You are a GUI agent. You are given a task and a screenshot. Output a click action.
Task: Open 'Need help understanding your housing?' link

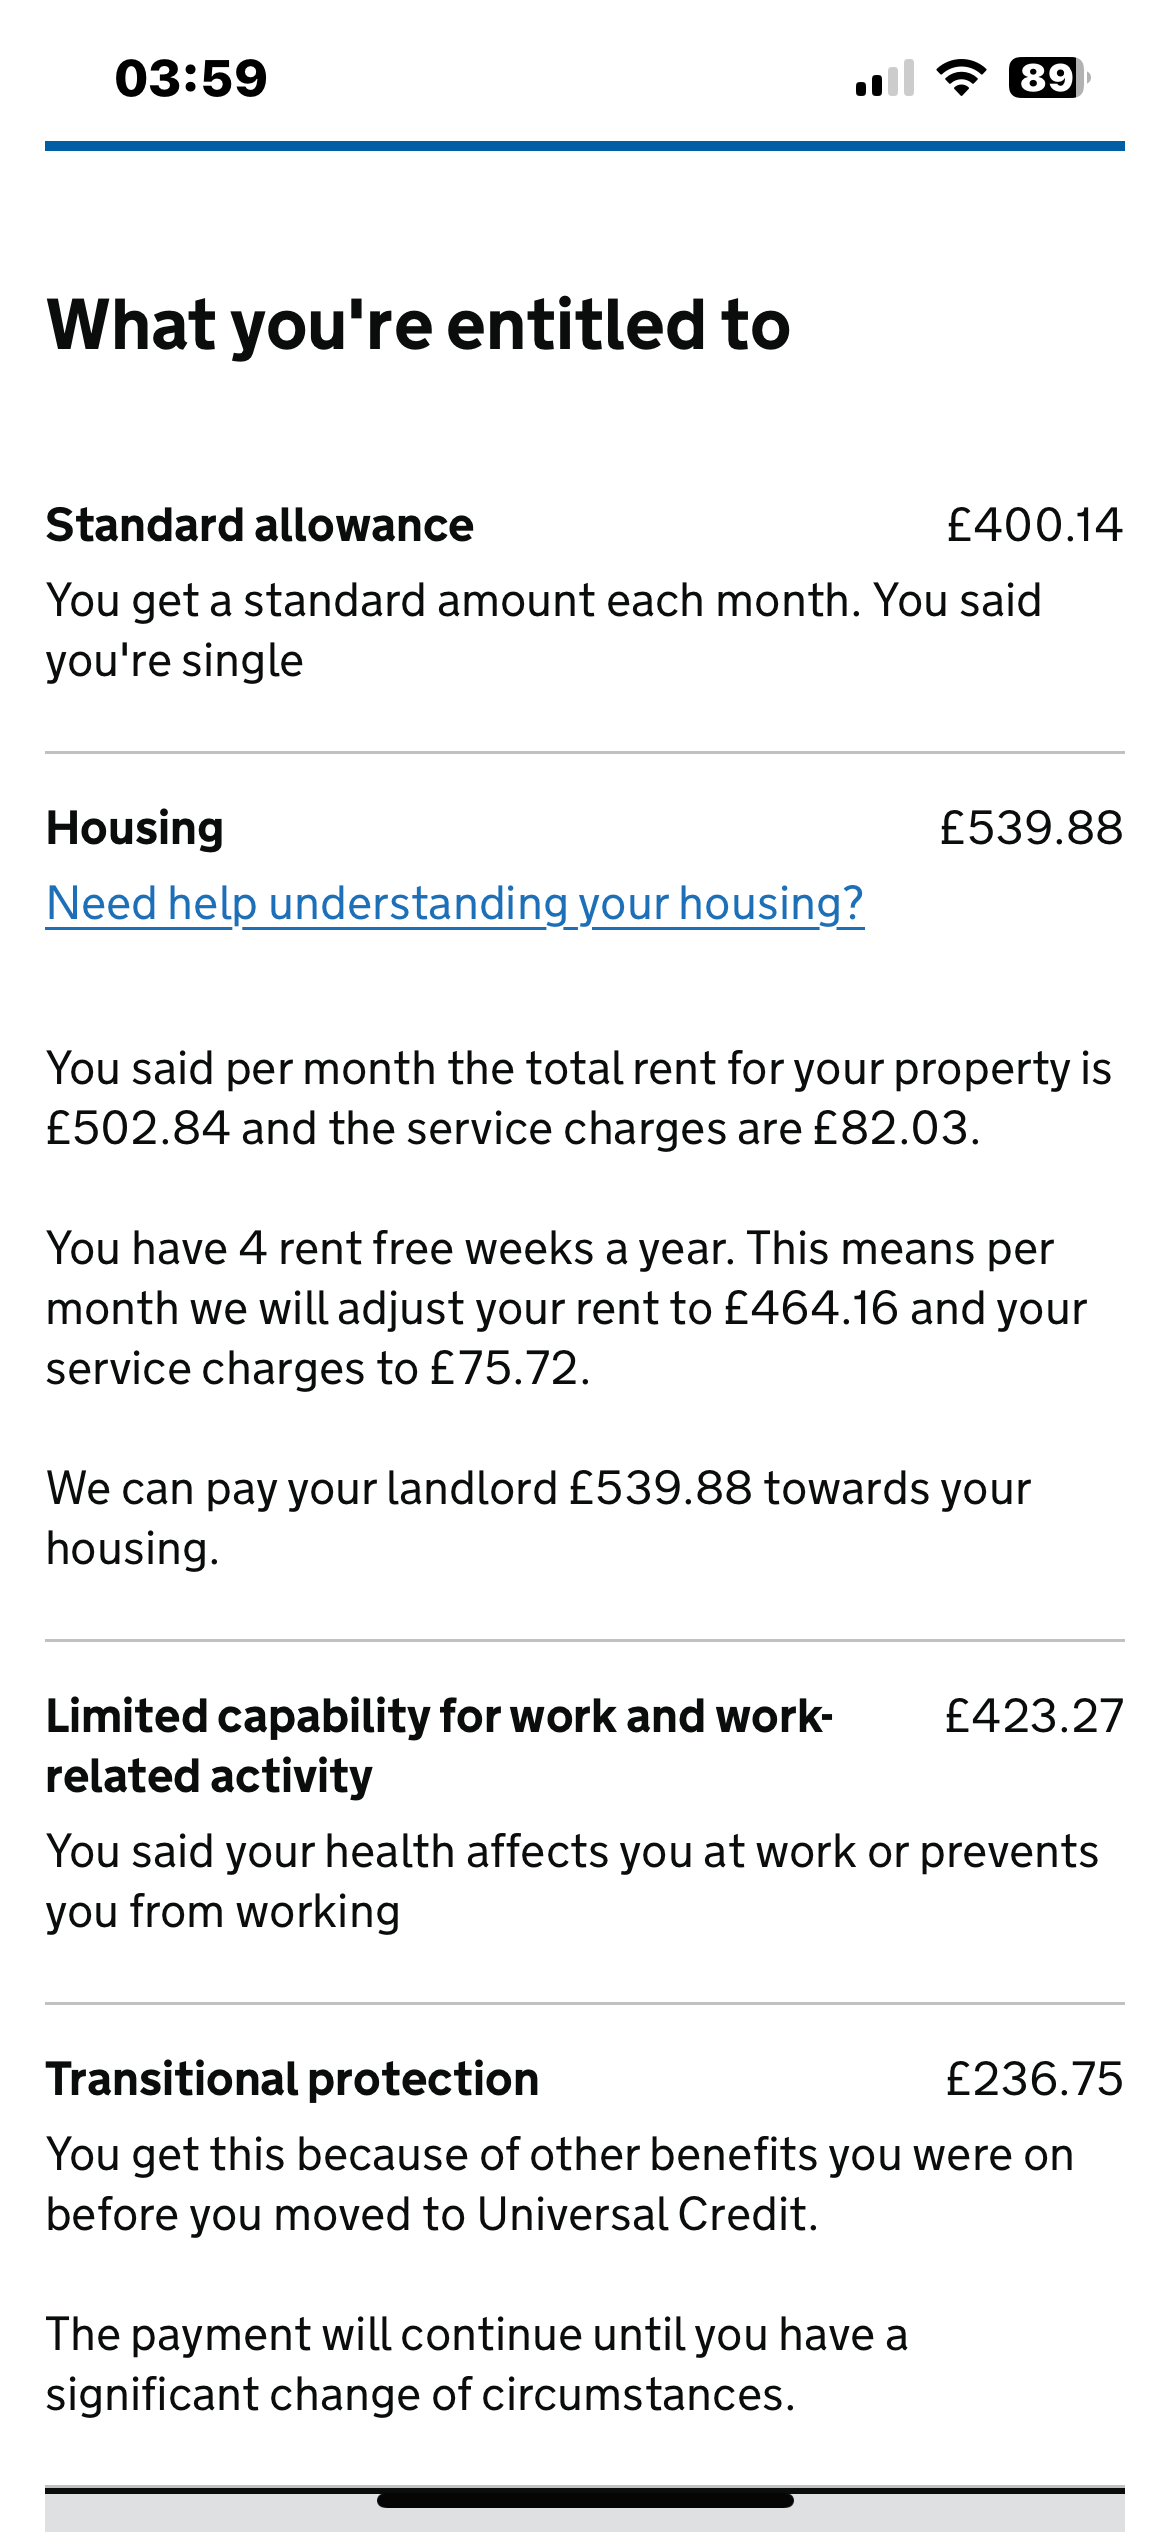(x=455, y=904)
